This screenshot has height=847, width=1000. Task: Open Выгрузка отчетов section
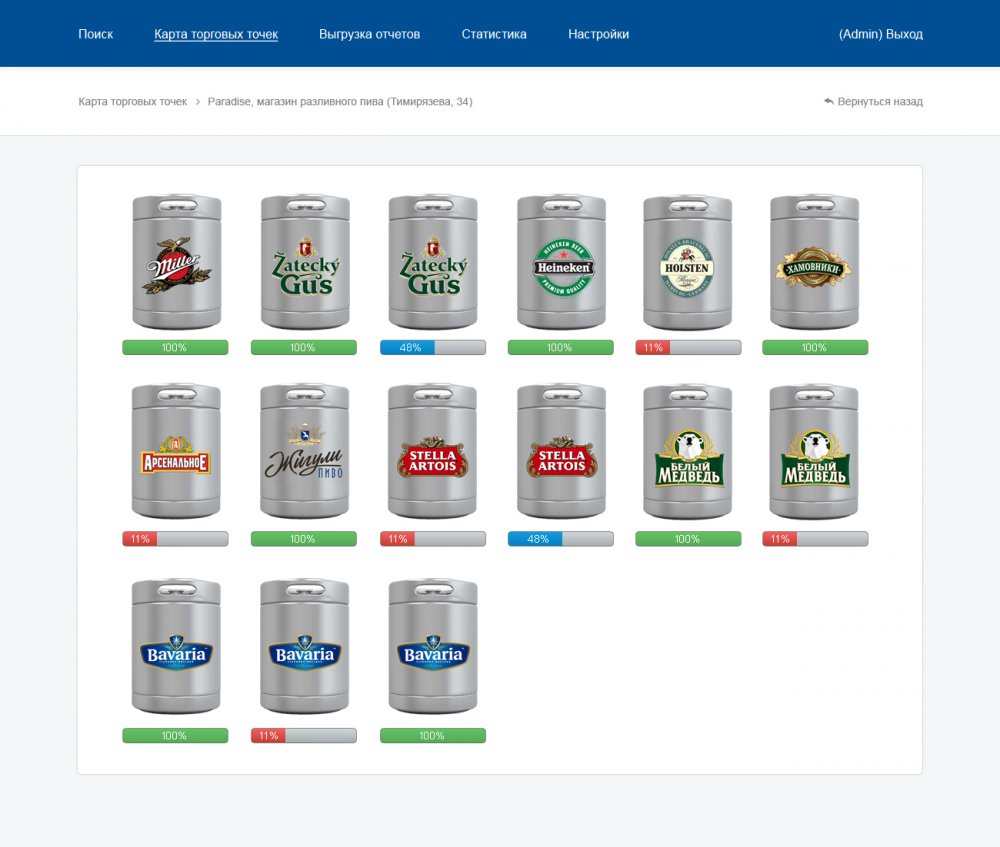pyautogui.click(x=369, y=34)
